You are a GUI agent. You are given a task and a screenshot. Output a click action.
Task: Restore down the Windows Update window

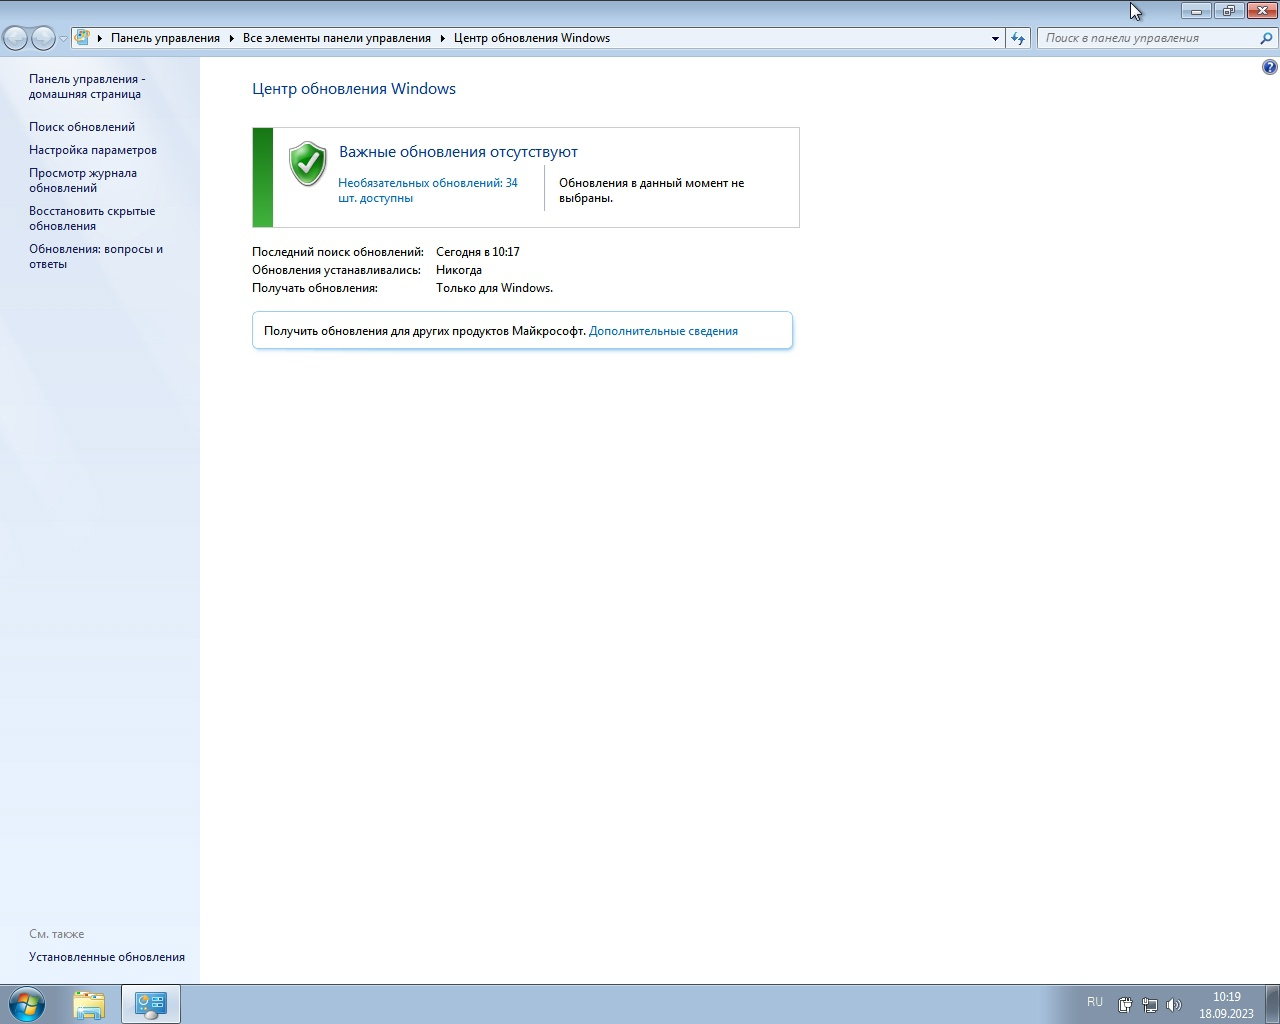[1228, 11]
